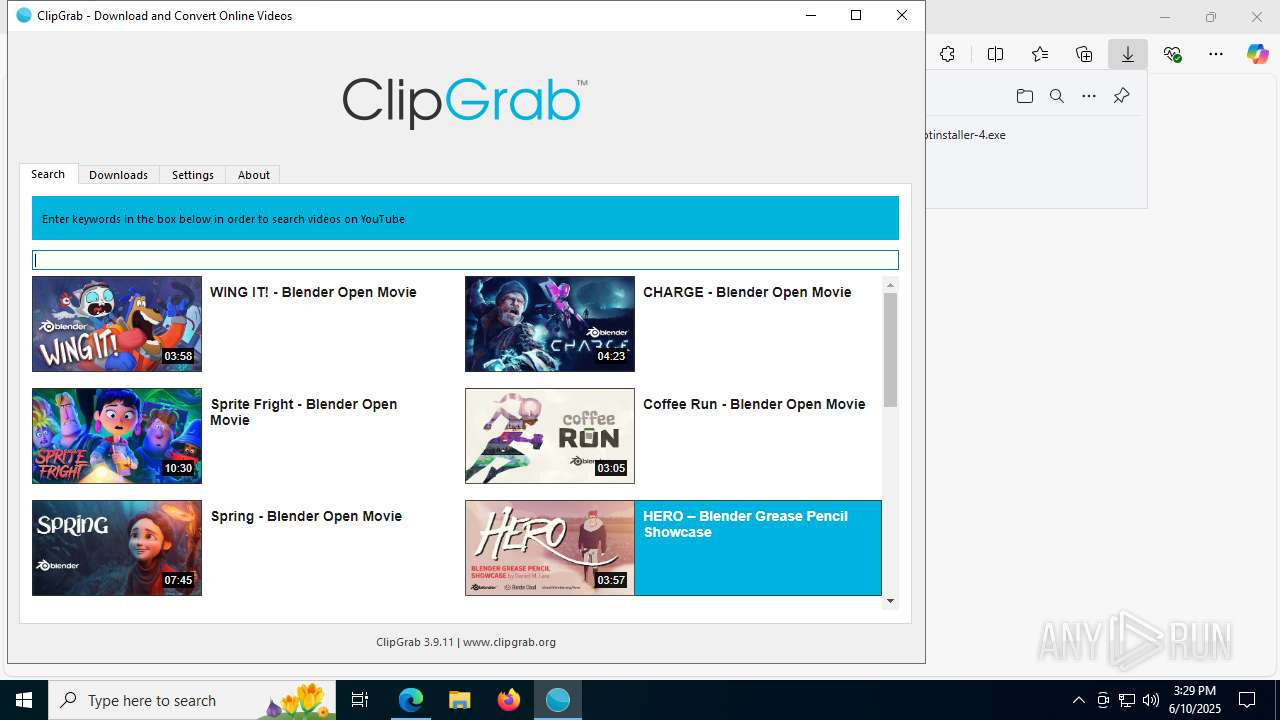1280x720 pixels.
Task: Open the notification center icon
Action: point(1247,700)
